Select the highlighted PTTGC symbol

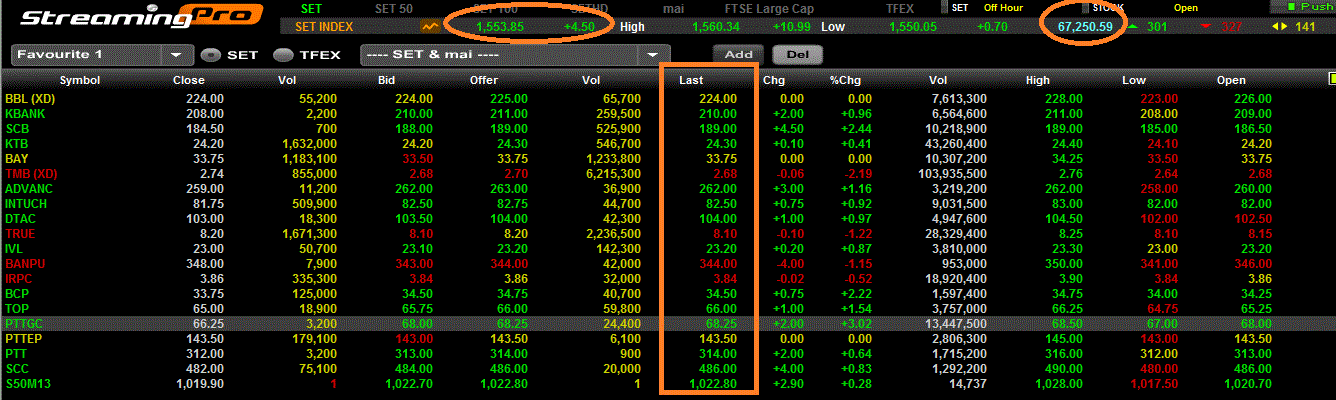[x=26, y=324]
